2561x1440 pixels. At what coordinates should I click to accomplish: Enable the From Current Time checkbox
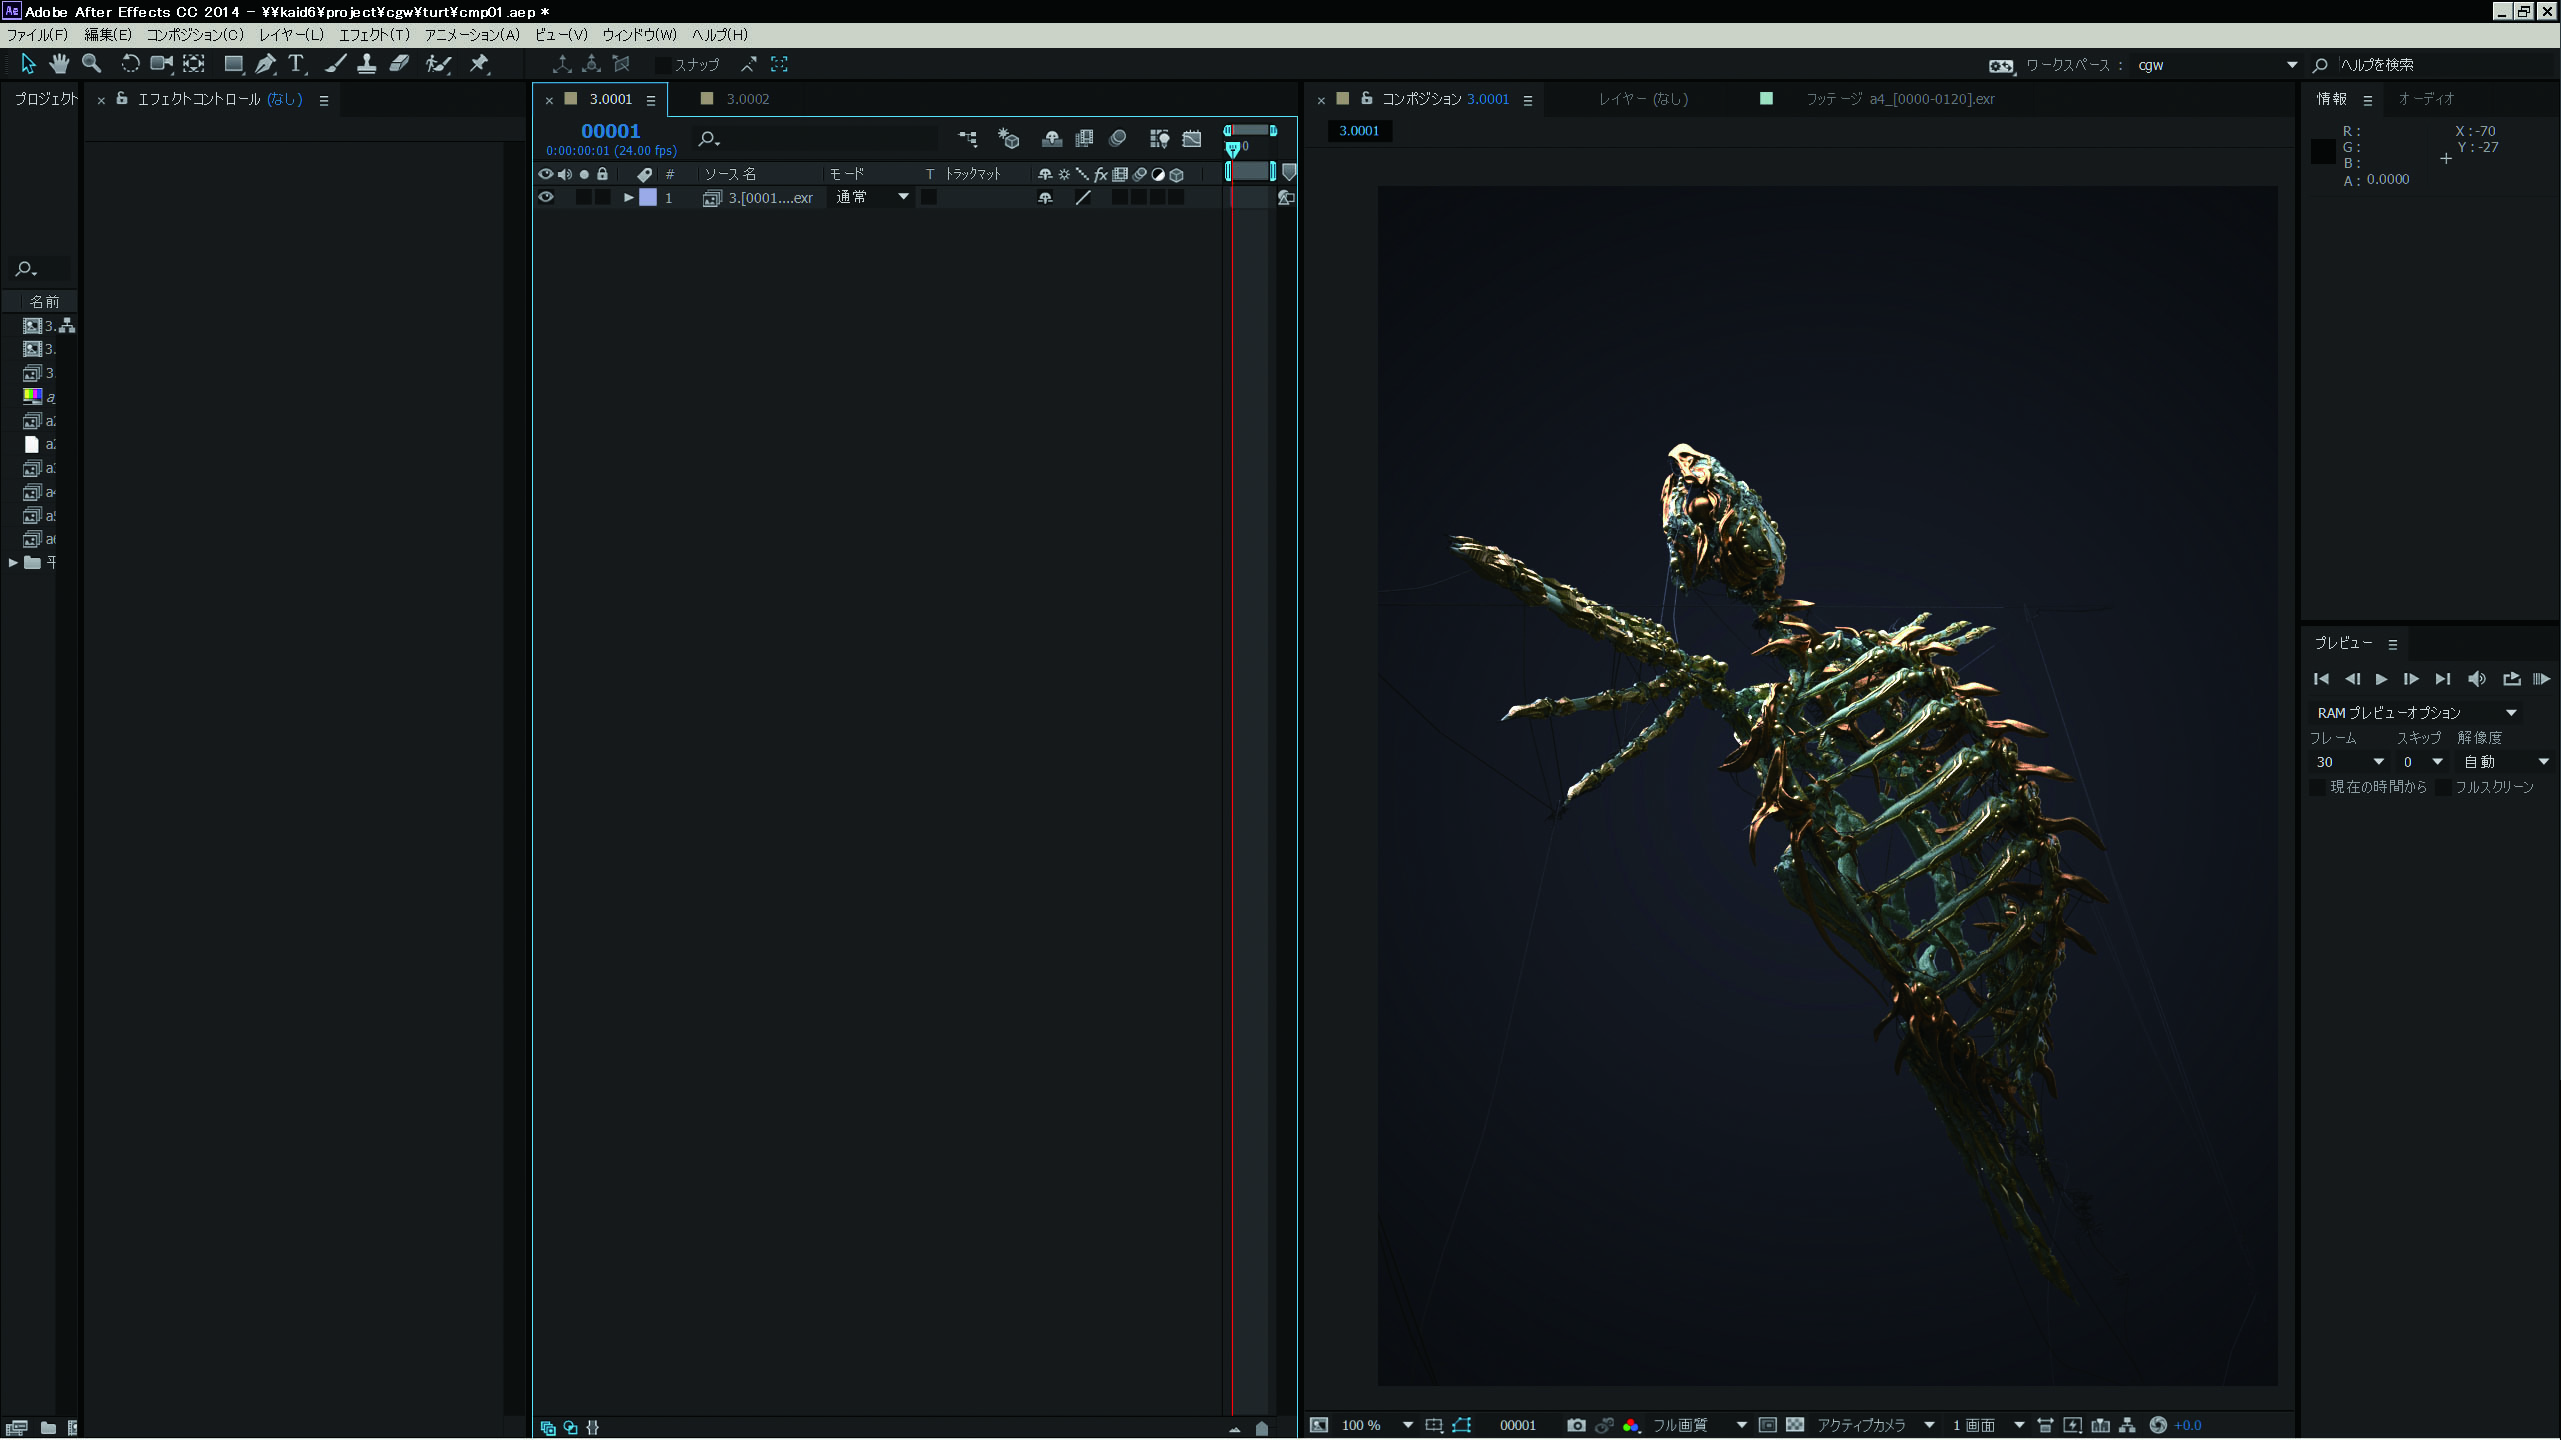(x=2316, y=788)
